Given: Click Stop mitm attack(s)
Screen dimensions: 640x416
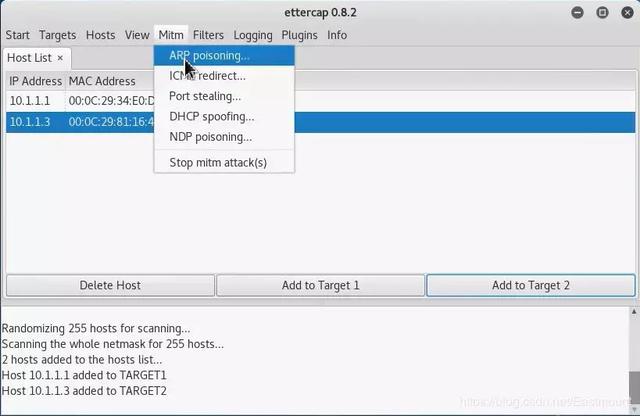Looking at the screenshot, I should (x=224, y=162).
